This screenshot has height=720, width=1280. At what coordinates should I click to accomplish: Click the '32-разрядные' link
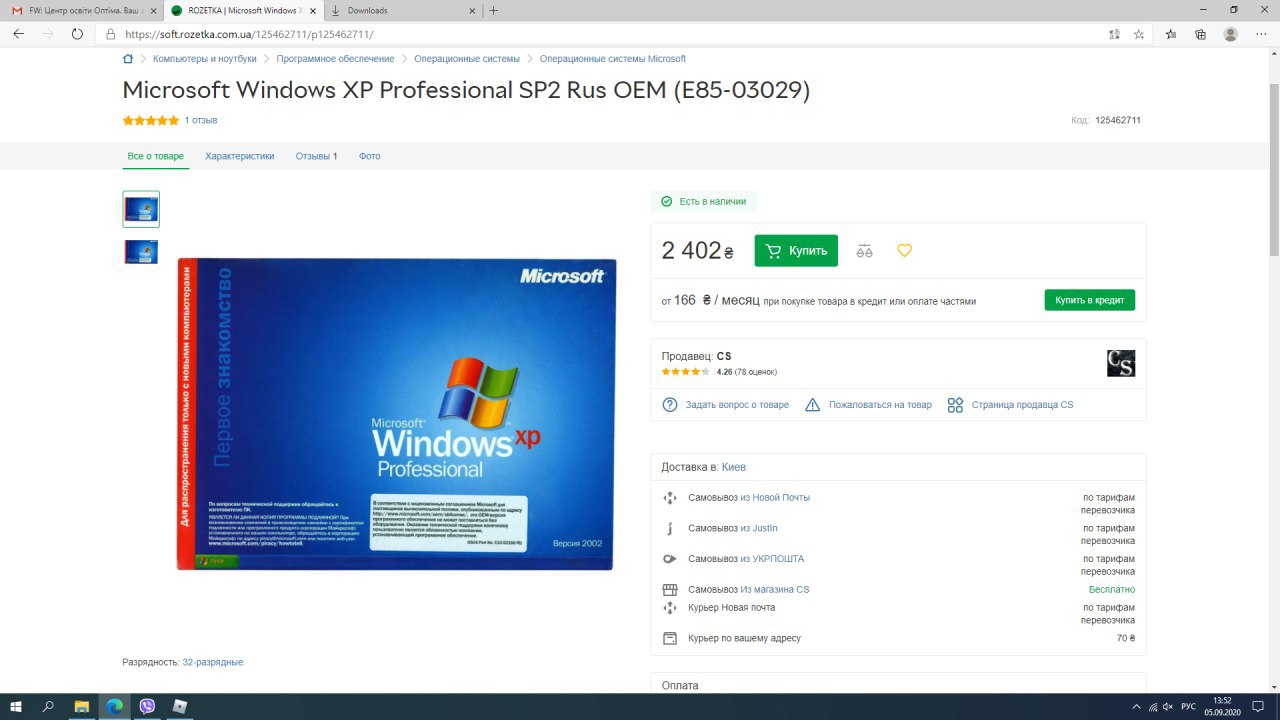213,662
